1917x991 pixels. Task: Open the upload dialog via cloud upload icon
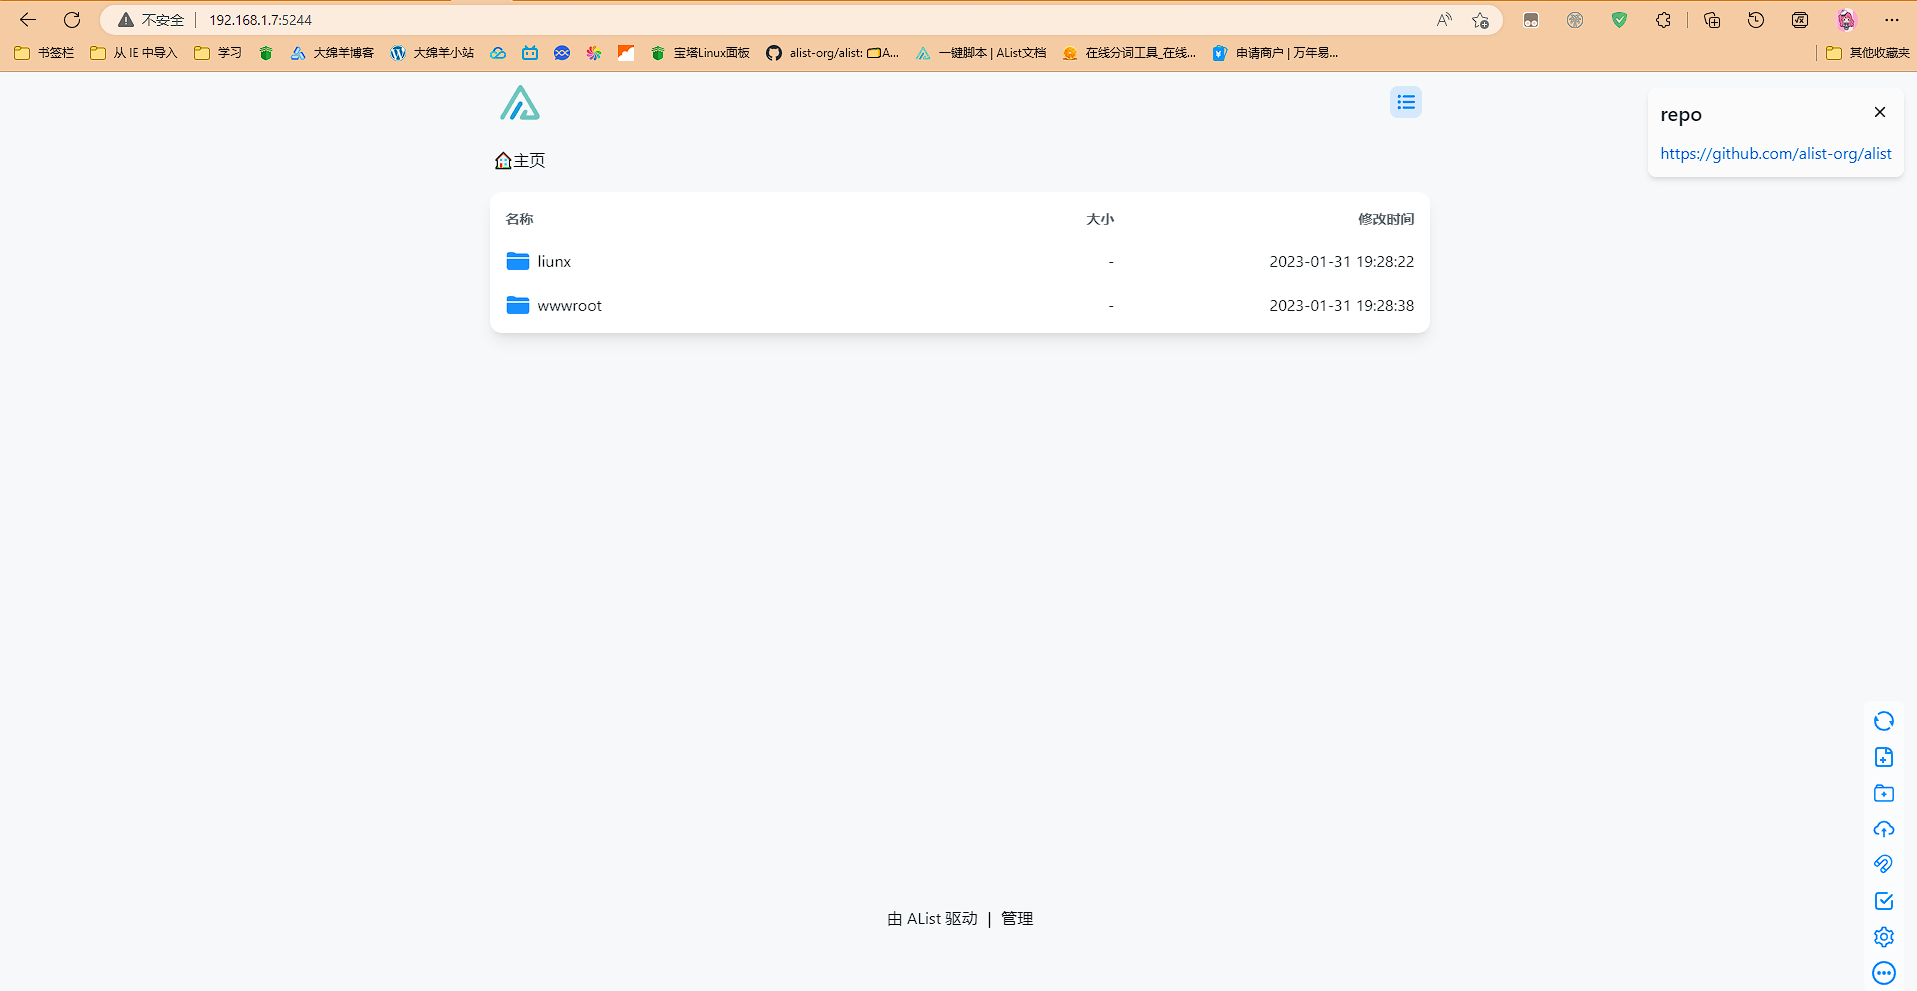pos(1883,829)
